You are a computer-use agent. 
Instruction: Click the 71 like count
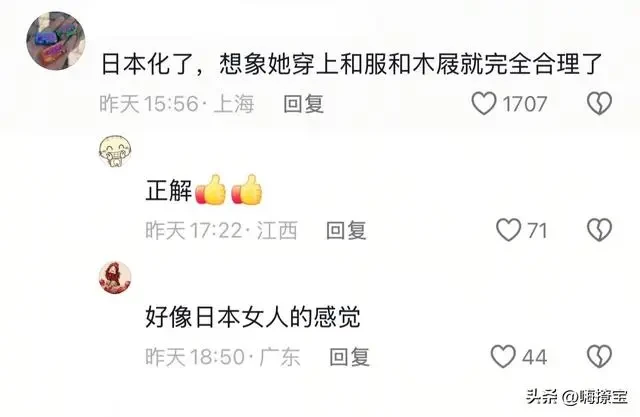click(537, 231)
